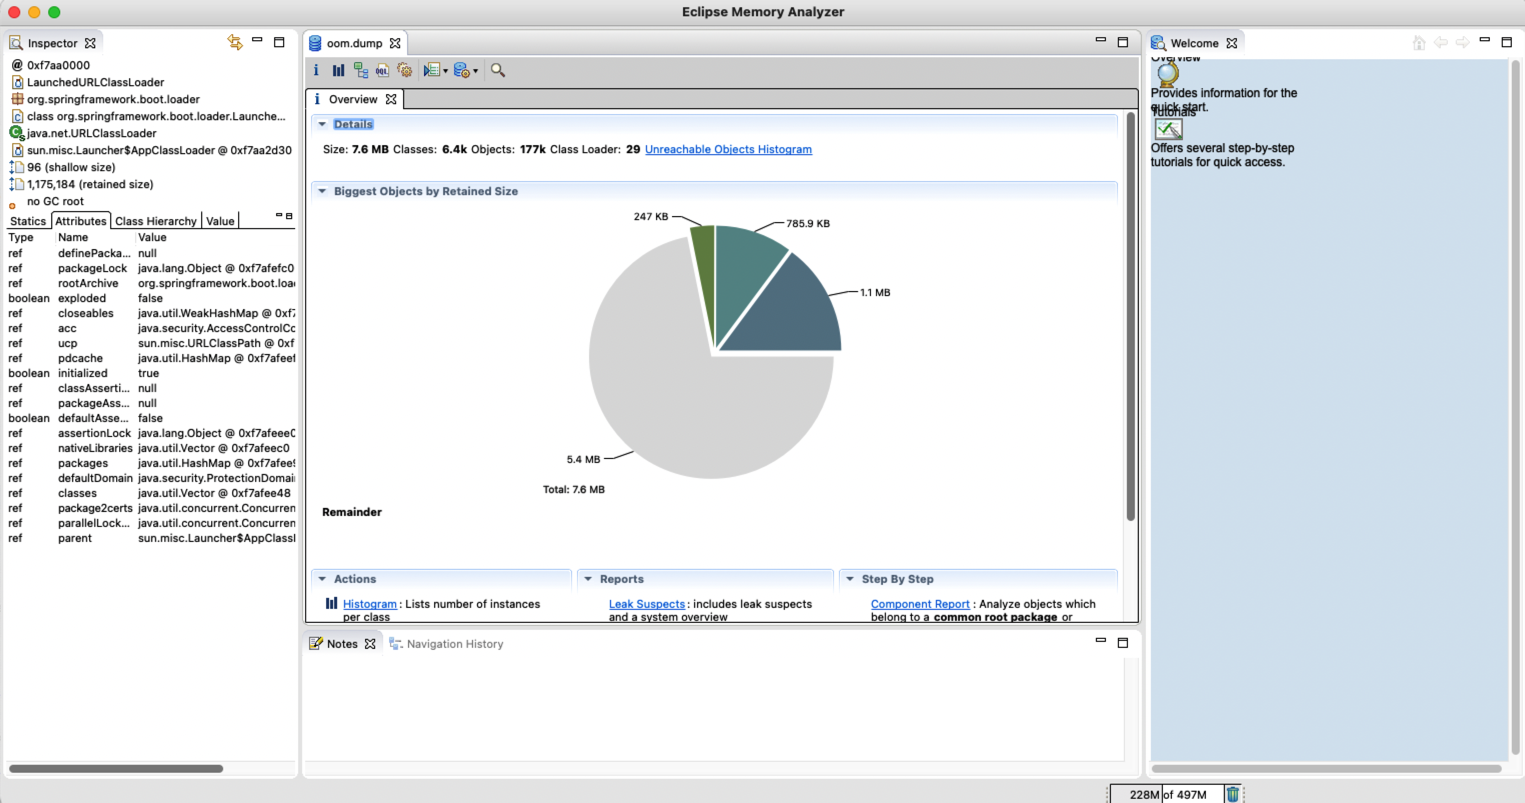1525x803 pixels.
Task: Click the Histogram bar icon under Actions
Action: (x=332, y=604)
